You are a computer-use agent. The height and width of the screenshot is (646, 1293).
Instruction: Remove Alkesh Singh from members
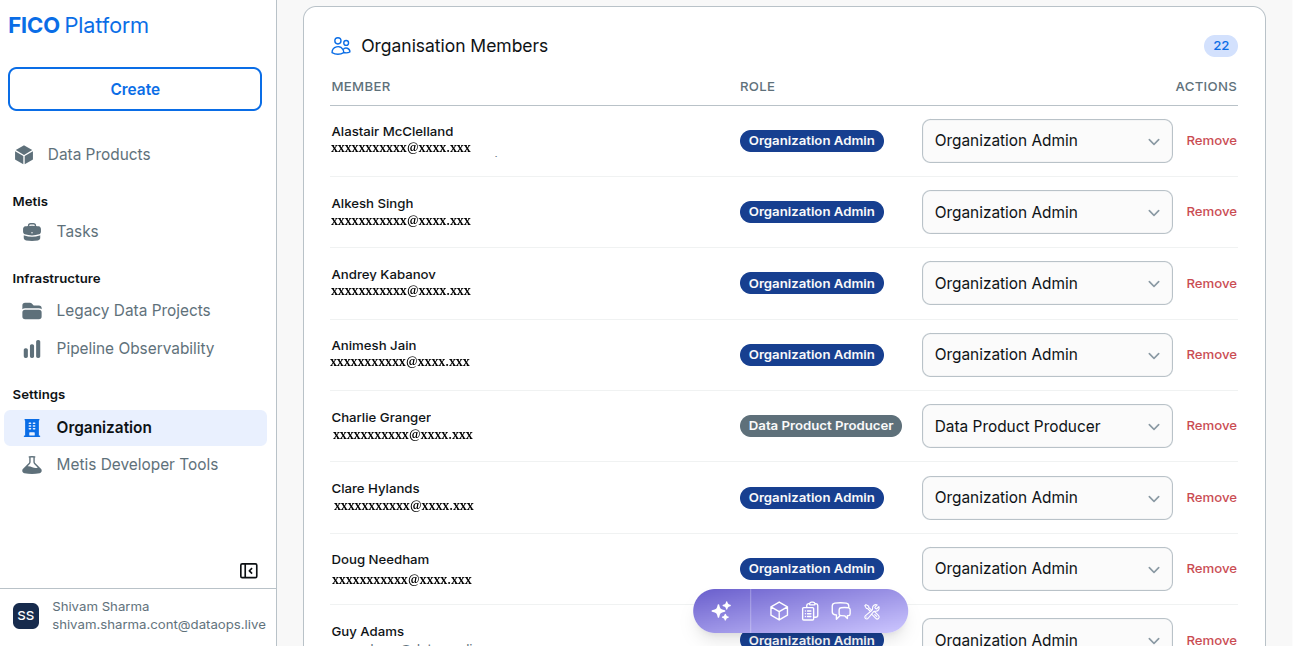tap(1211, 212)
